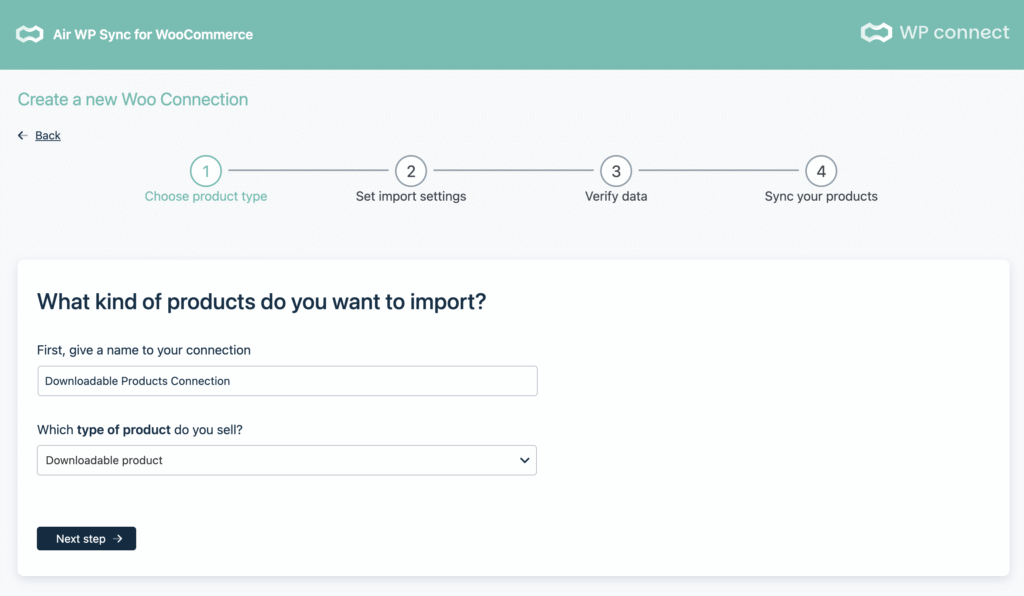The width and height of the screenshot is (1024, 596).
Task: Click the WP connect logo icon
Action: (876, 33)
